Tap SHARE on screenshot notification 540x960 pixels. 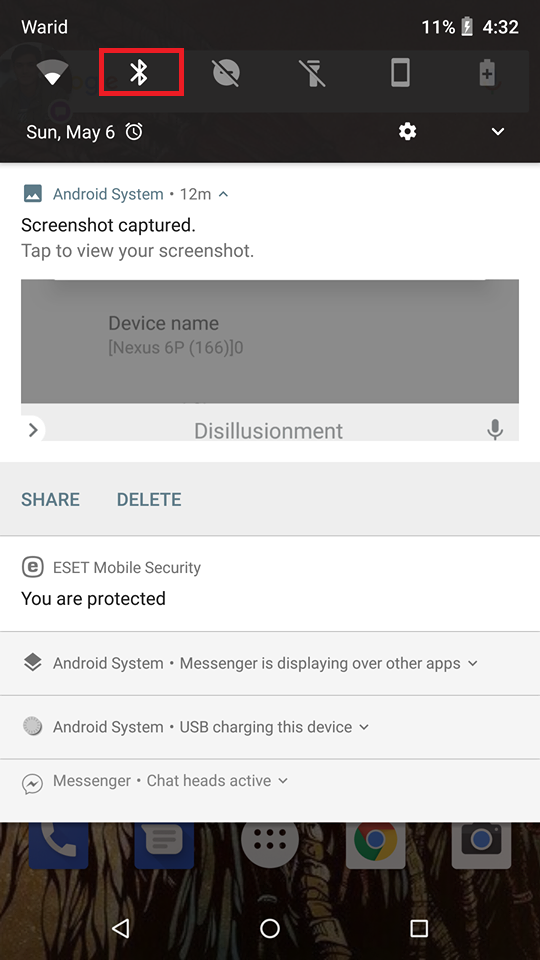(50, 500)
